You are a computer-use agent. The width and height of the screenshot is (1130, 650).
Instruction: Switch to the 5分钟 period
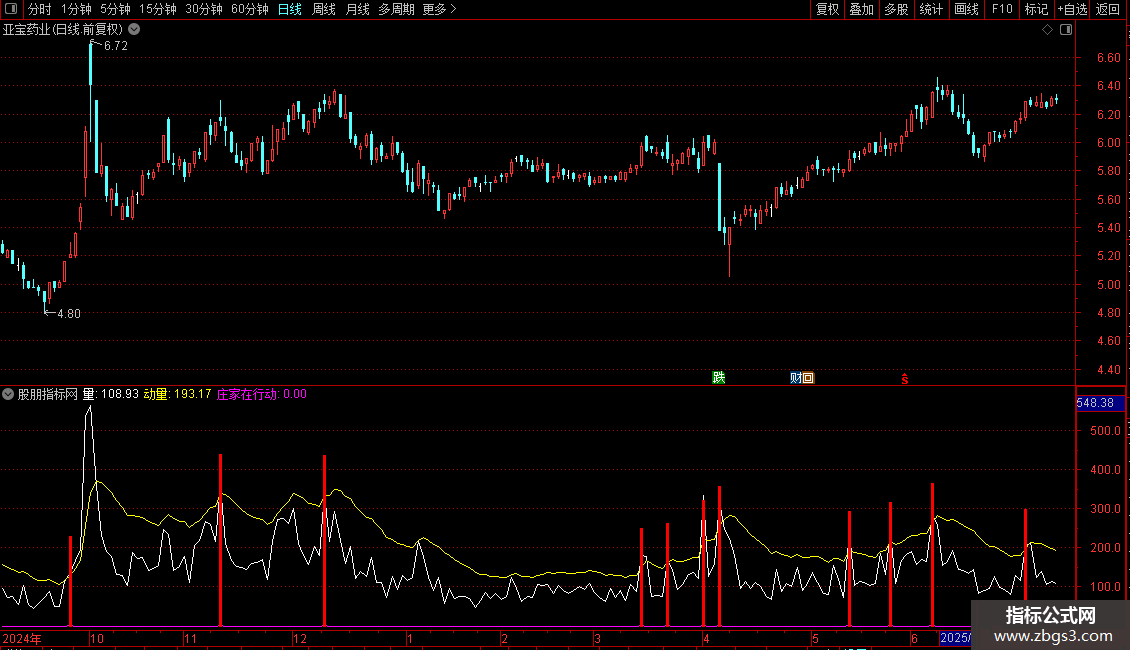click(115, 9)
